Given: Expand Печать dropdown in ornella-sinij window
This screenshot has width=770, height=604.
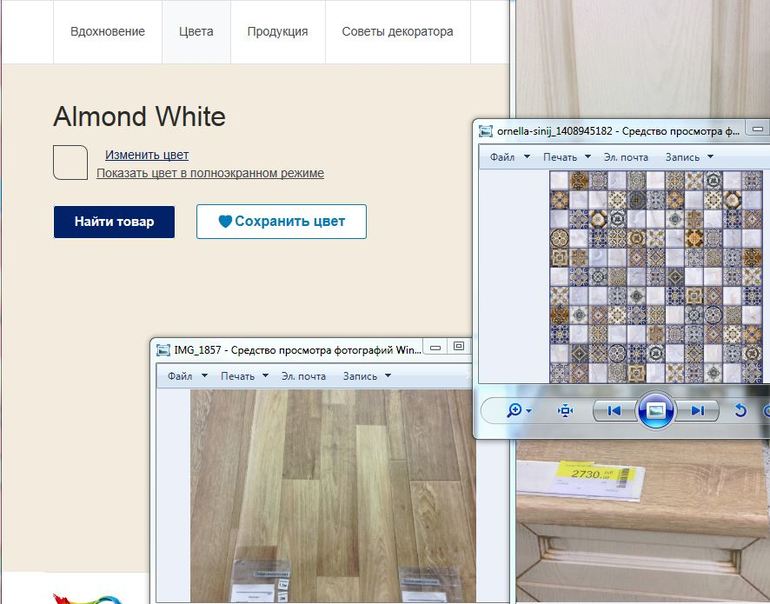Looking at the screenshot, I should pos(588,157).
